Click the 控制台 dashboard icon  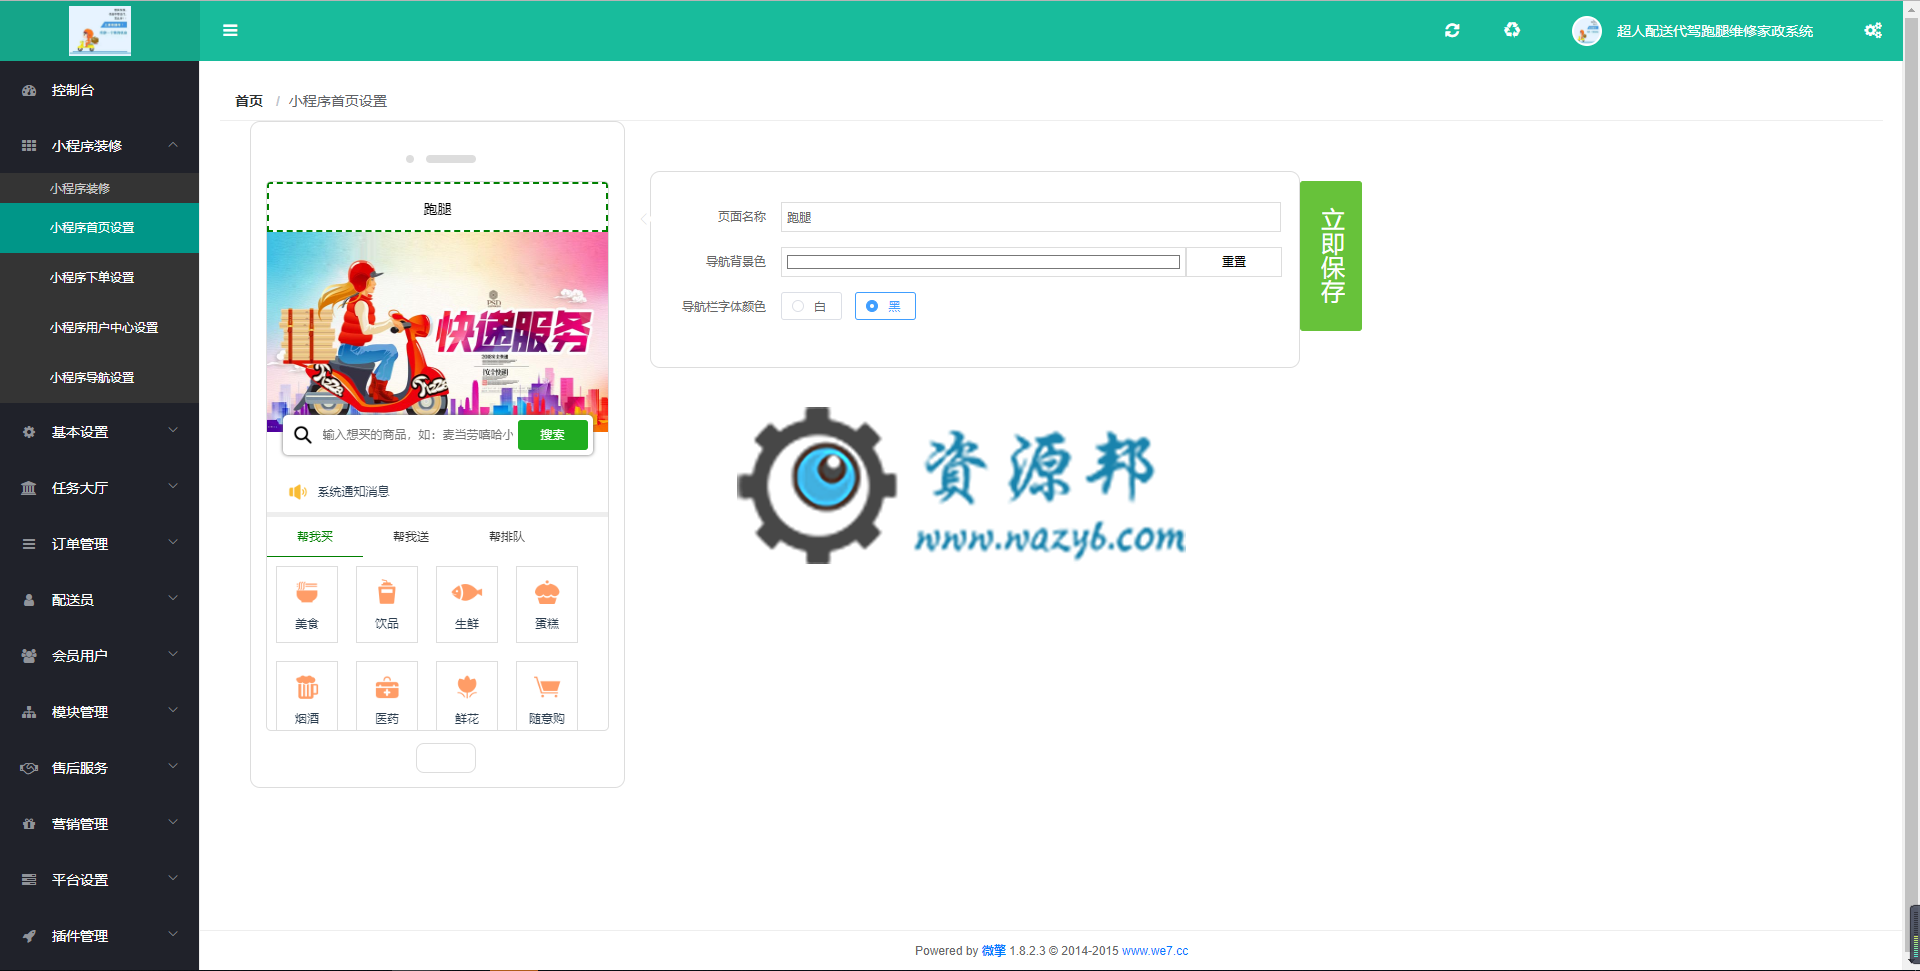pos(29,90)
